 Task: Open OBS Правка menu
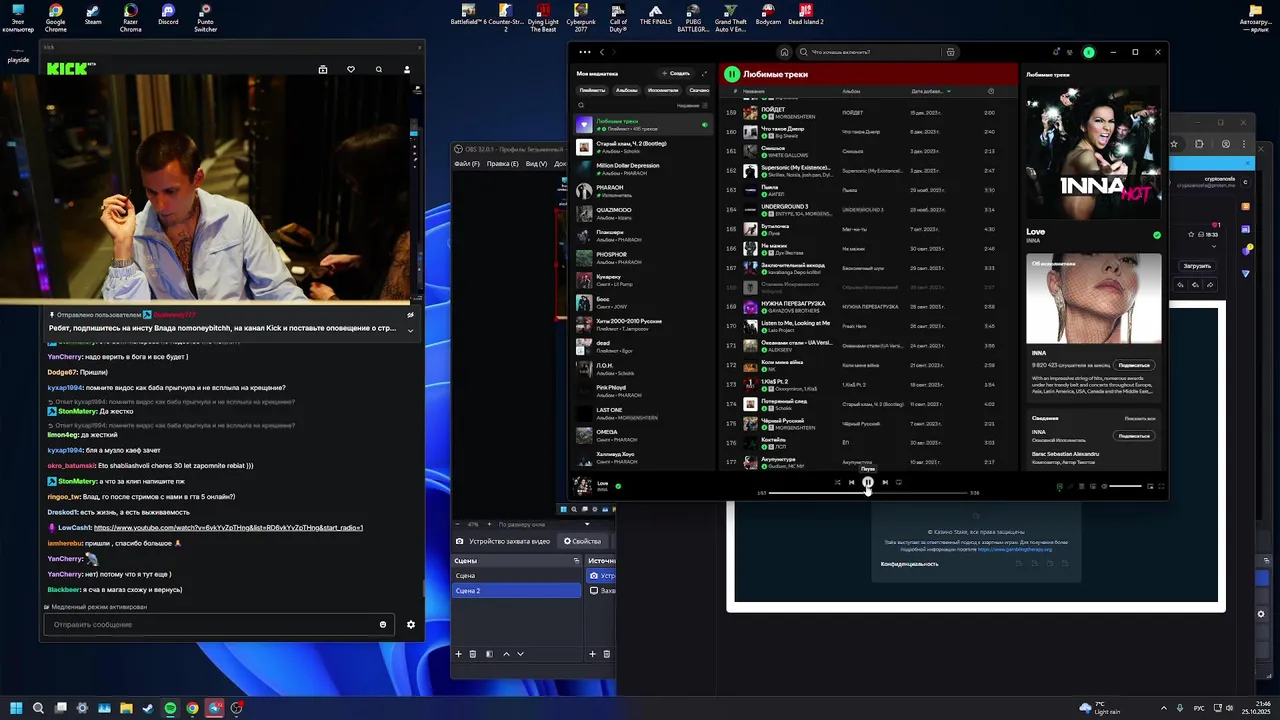coord(503,163)
